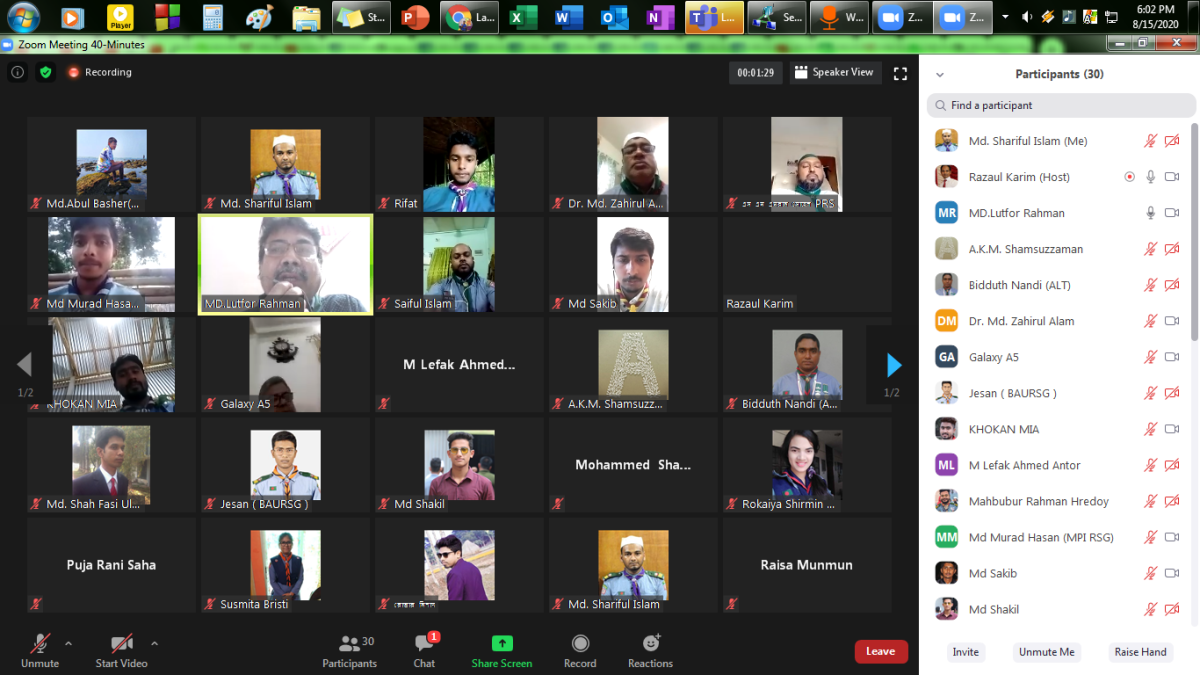Open the Chat icon with notification

click(424, 645)
